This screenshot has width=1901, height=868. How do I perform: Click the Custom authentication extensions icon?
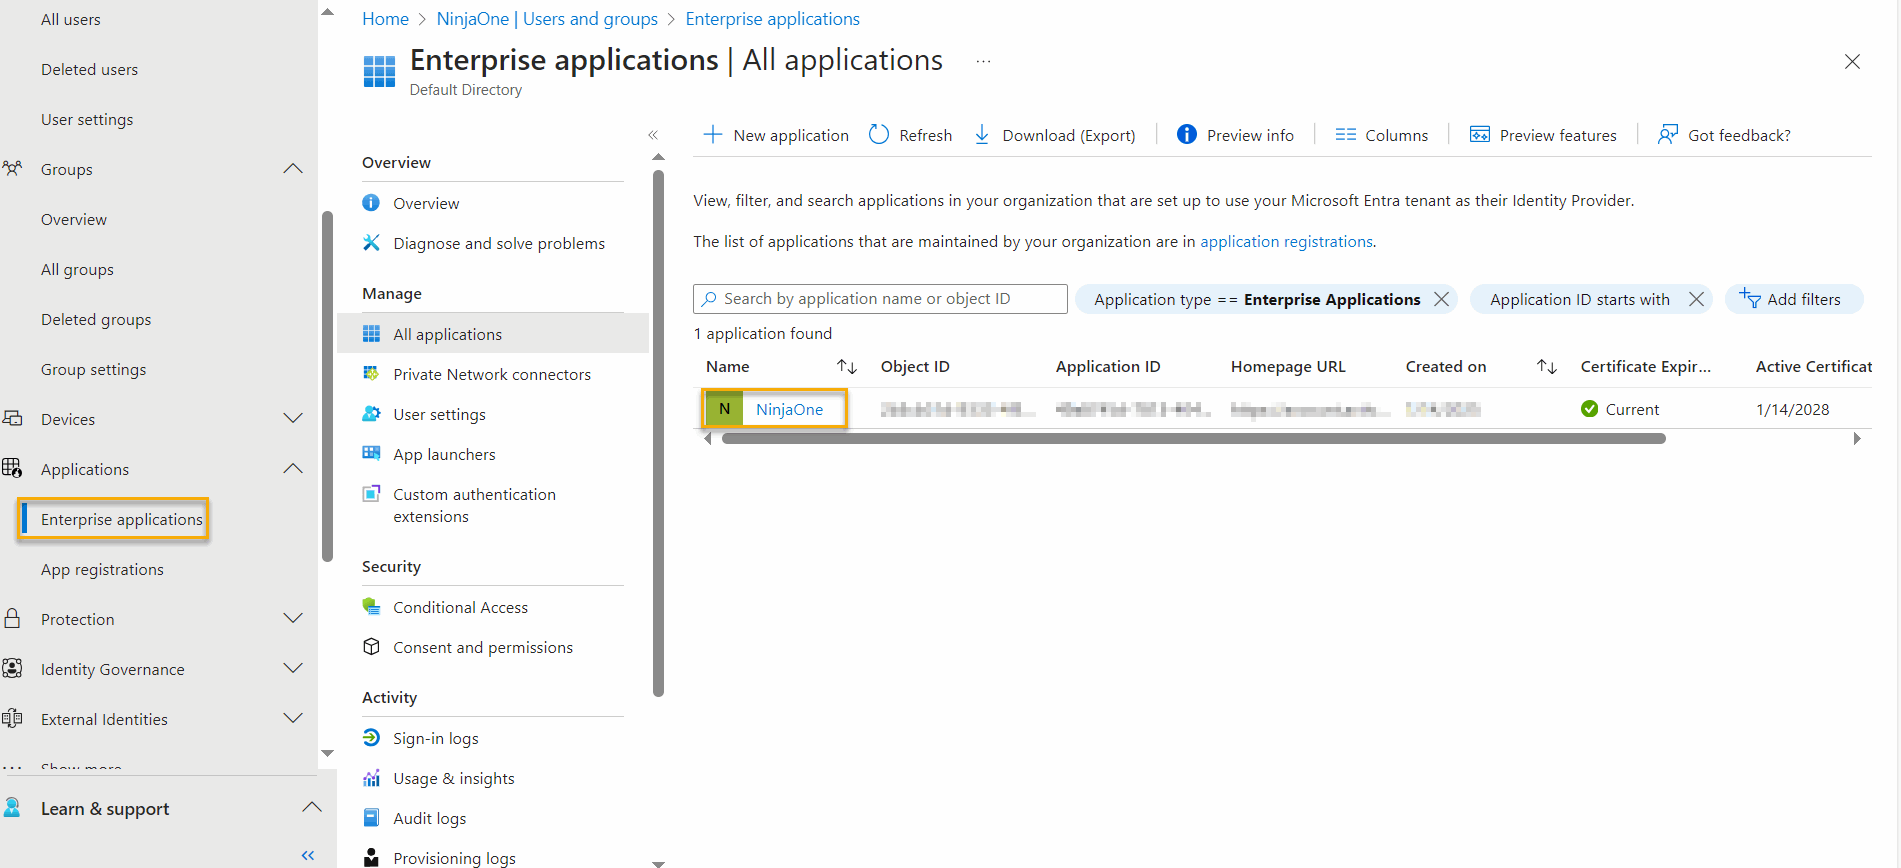371,494
